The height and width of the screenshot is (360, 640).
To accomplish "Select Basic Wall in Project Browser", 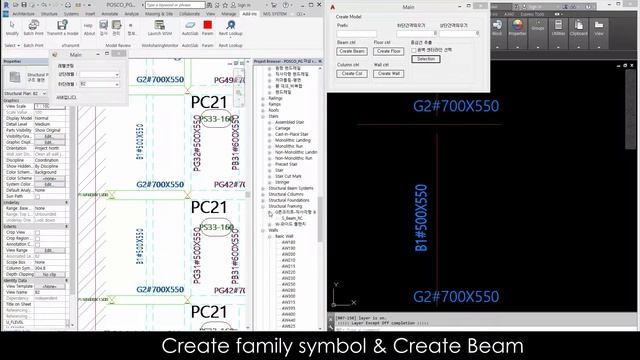I will 284,236.
